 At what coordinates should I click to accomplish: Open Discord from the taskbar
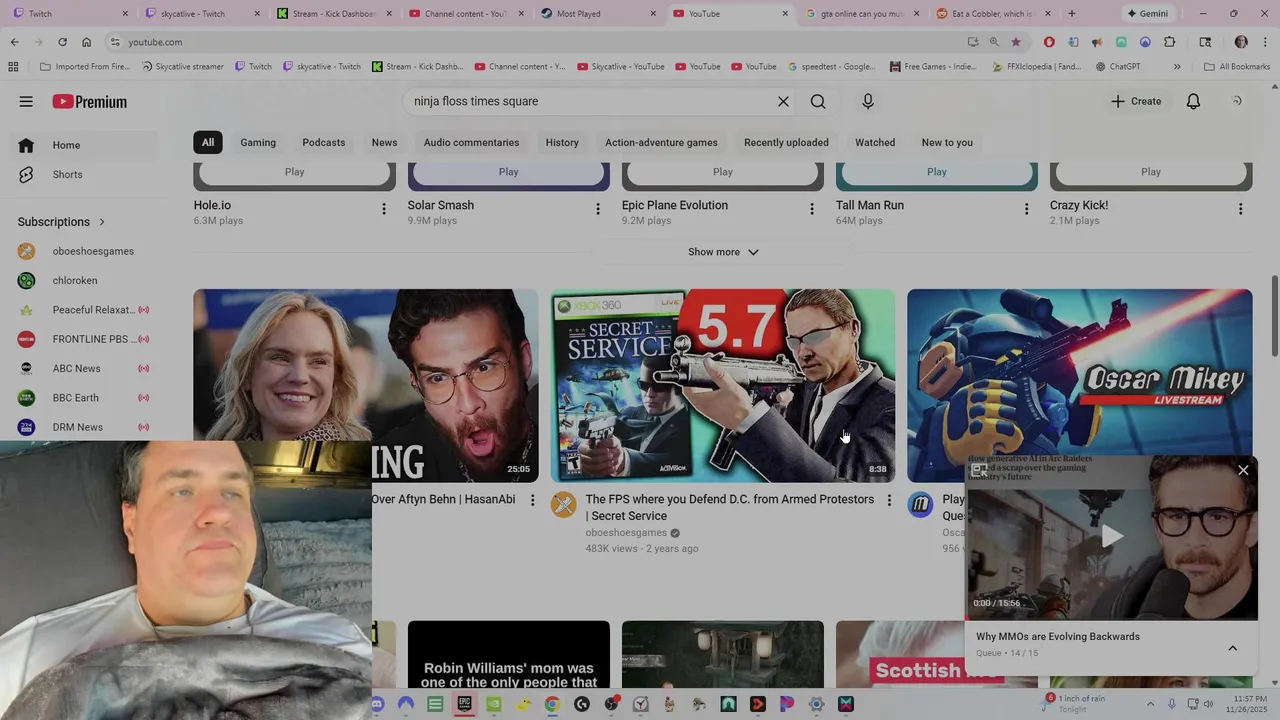point(377,704)
